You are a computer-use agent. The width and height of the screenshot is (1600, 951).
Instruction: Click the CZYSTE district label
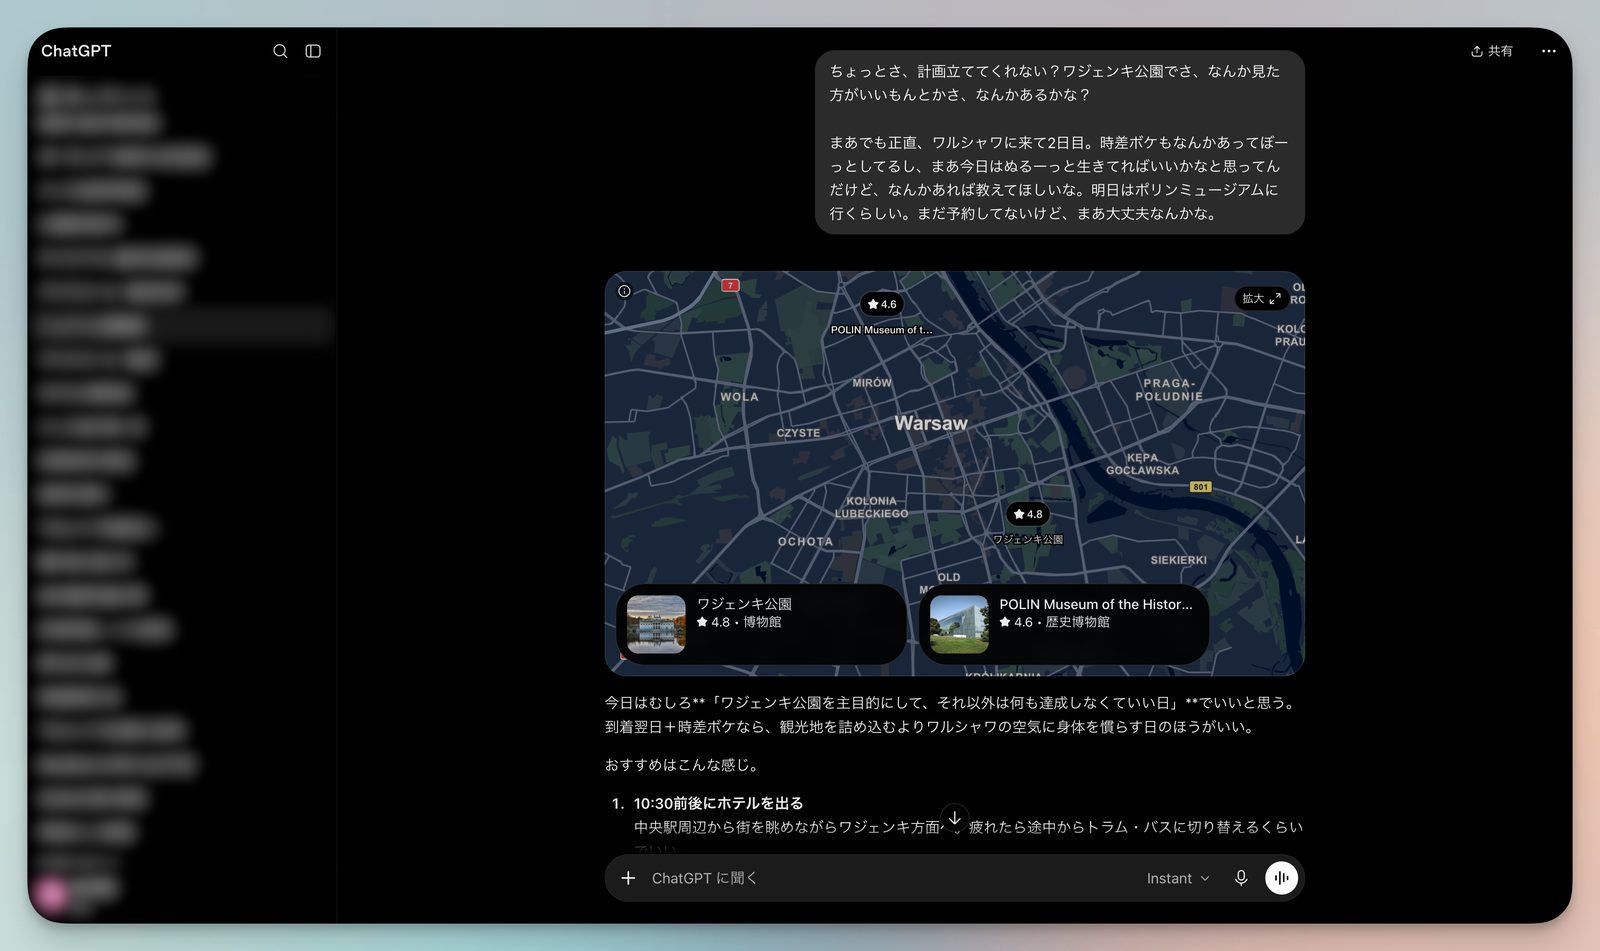tap(798, 433)
